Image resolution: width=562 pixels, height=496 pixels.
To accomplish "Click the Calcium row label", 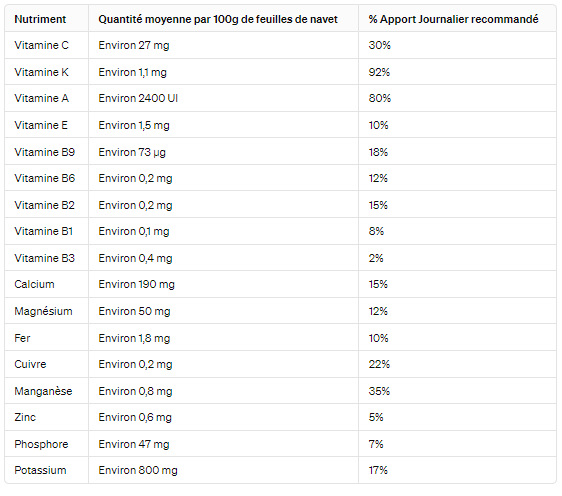I will [34, 284].
